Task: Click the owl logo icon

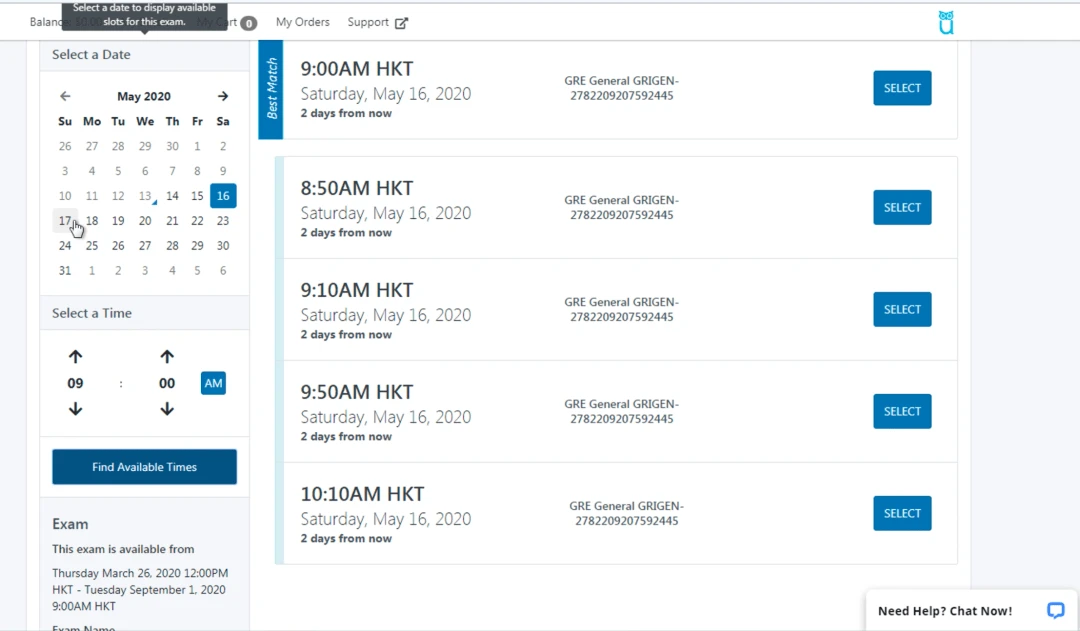Action: 946,22
